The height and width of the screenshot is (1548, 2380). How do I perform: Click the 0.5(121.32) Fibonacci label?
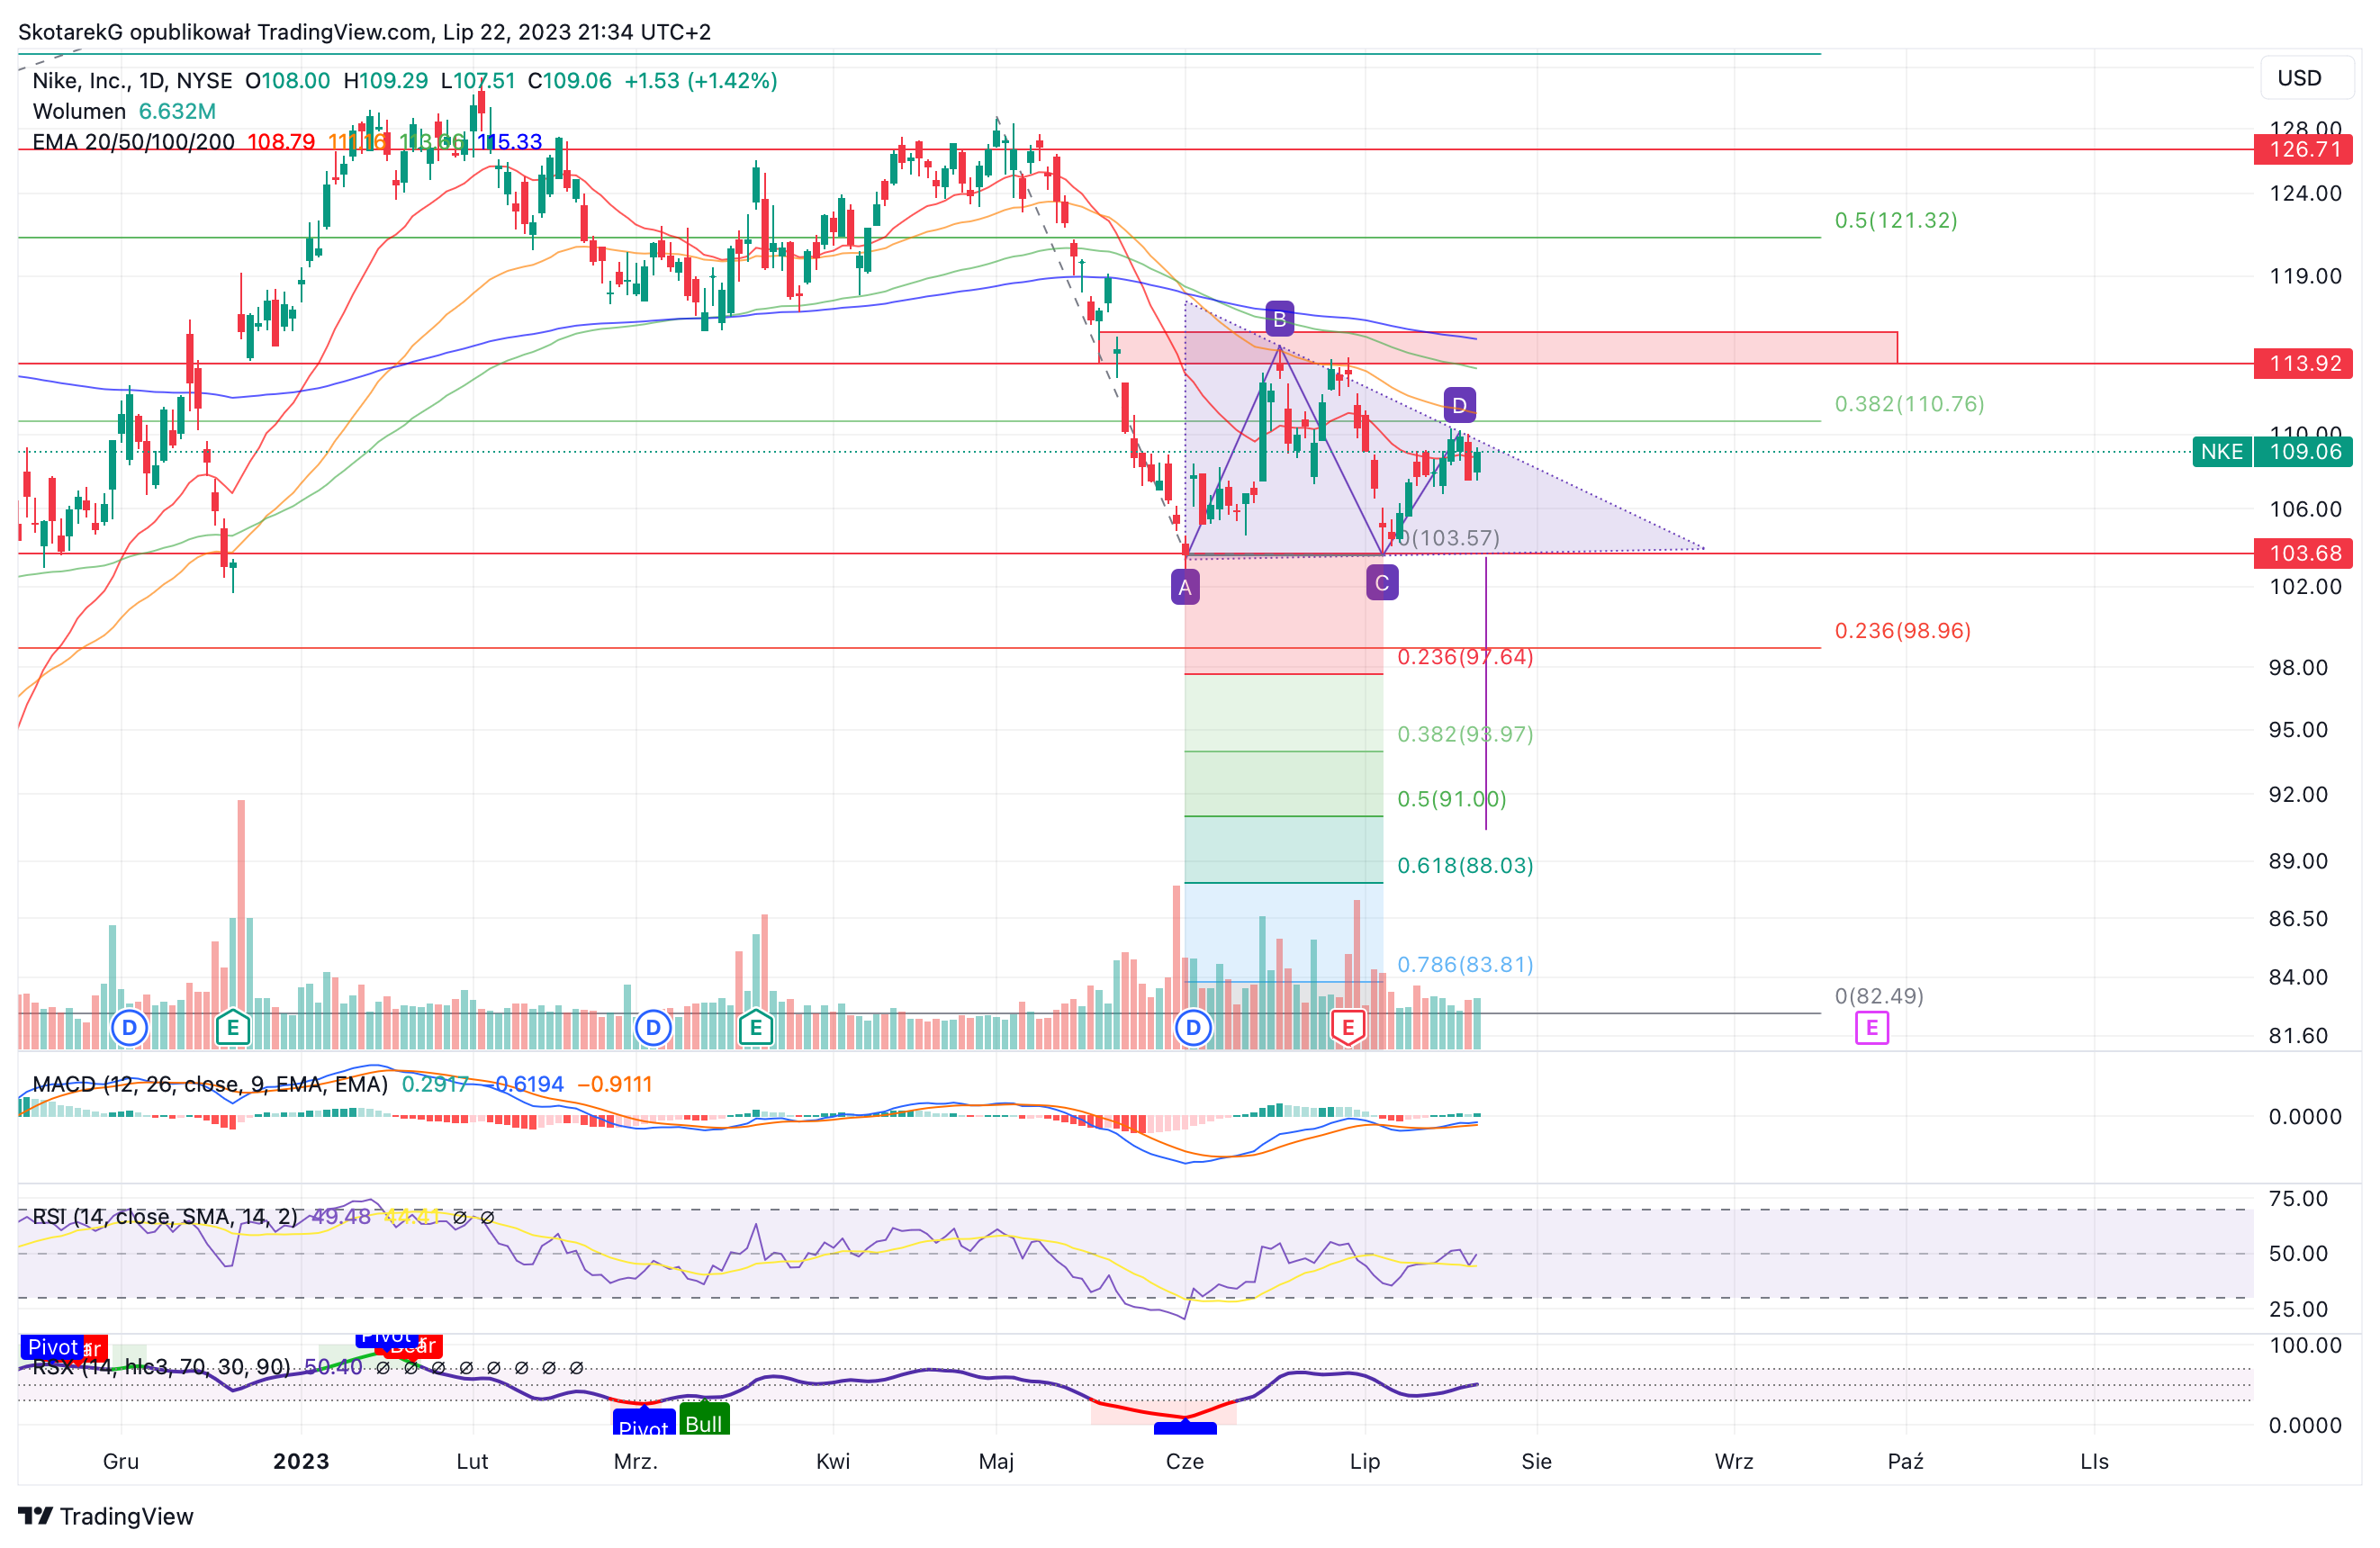[x=1896, y=220]
